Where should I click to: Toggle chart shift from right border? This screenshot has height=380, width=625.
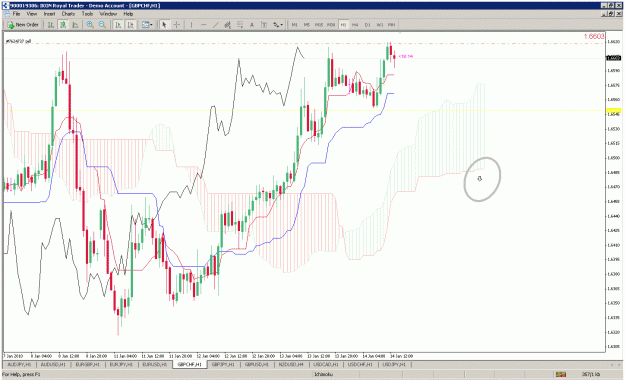(130, 25)
